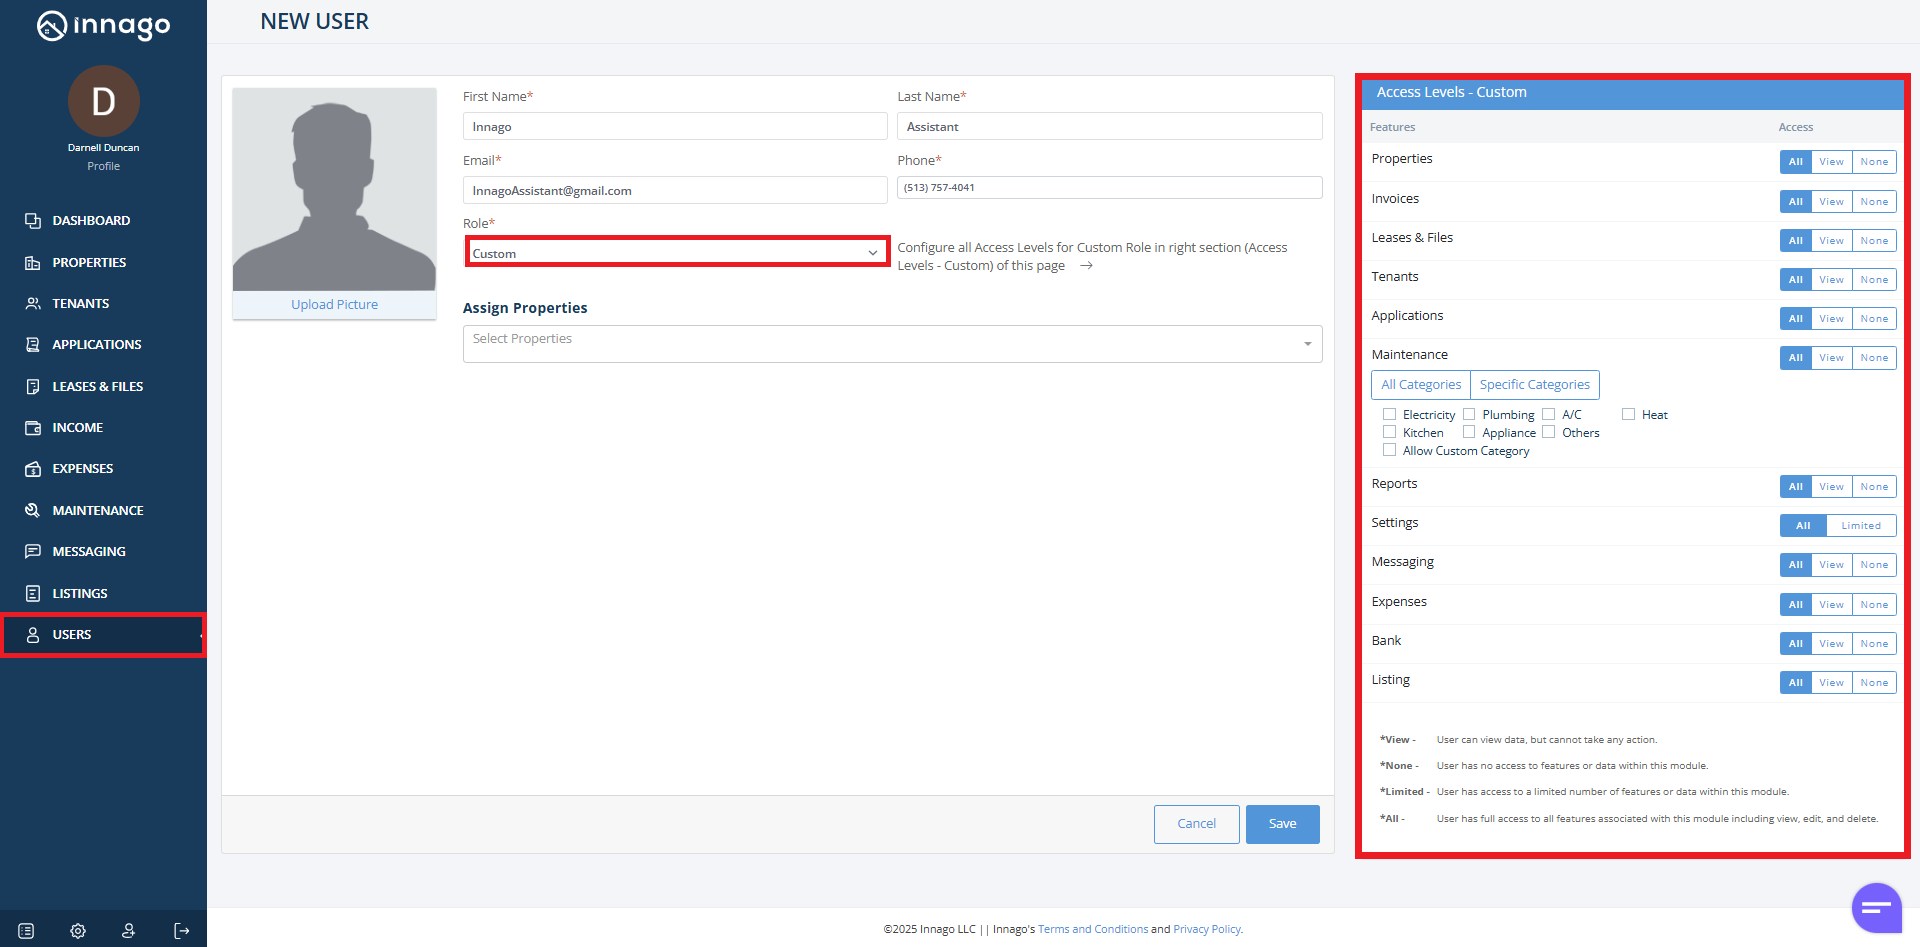The image size is (1920, 947).
Task: Enable the Electricity maintenance category checkbox
Action: coord(1389,414)
